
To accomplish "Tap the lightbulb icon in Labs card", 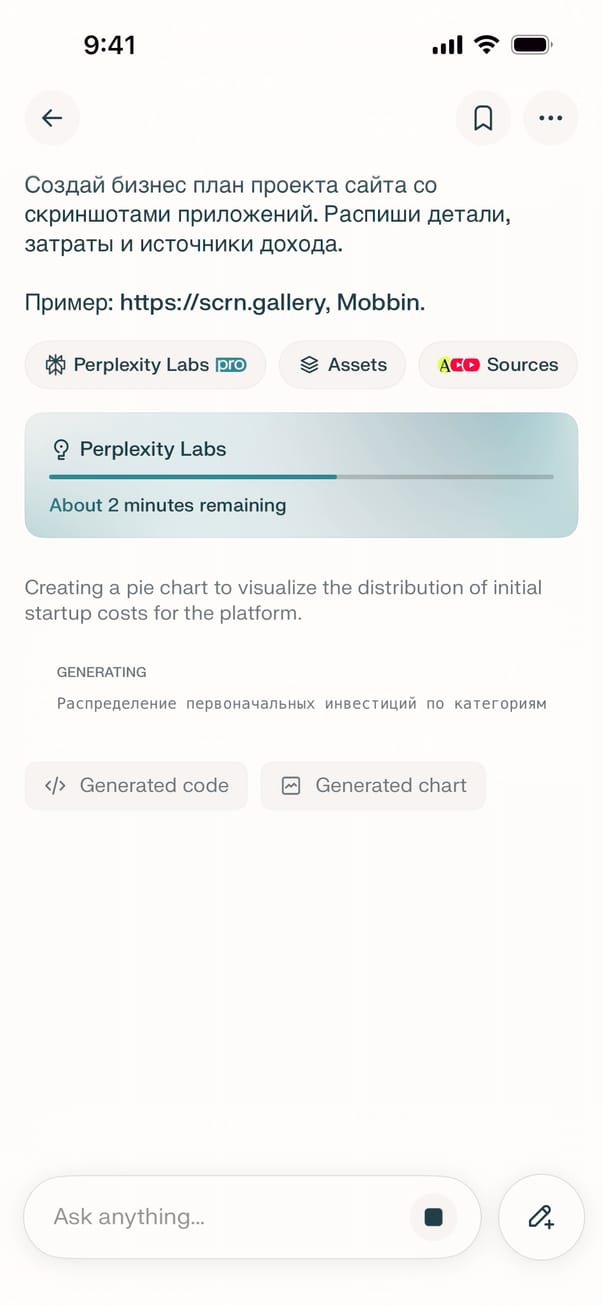I will [x=60, y=449].
